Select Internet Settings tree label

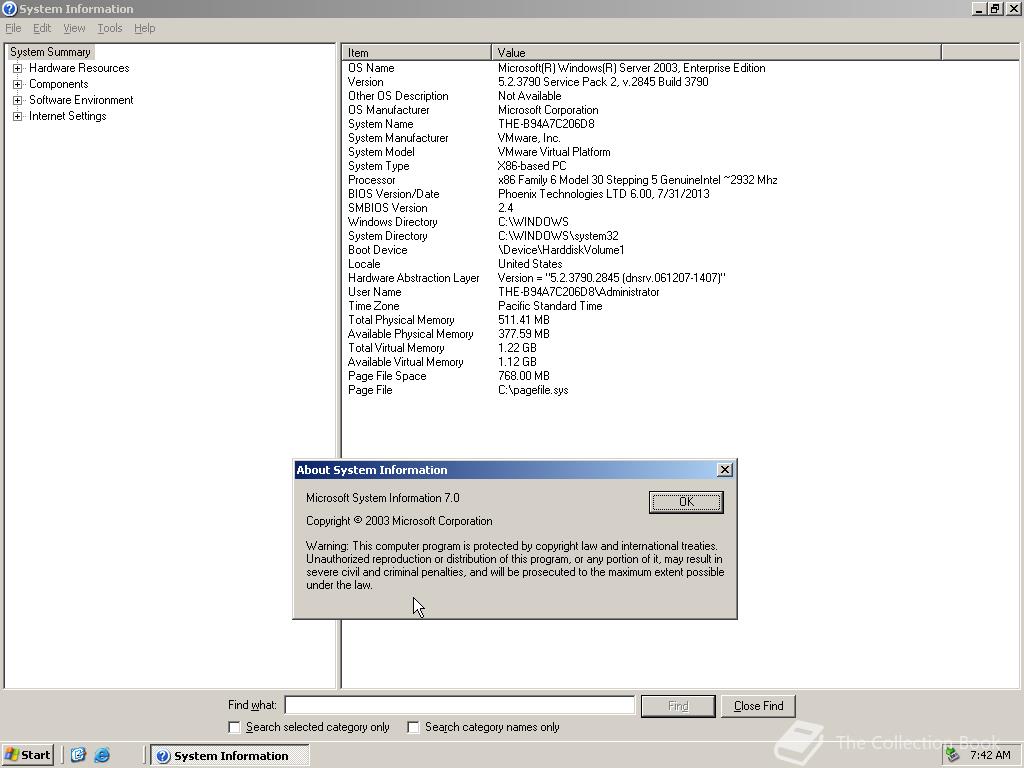tap(67, 116)
